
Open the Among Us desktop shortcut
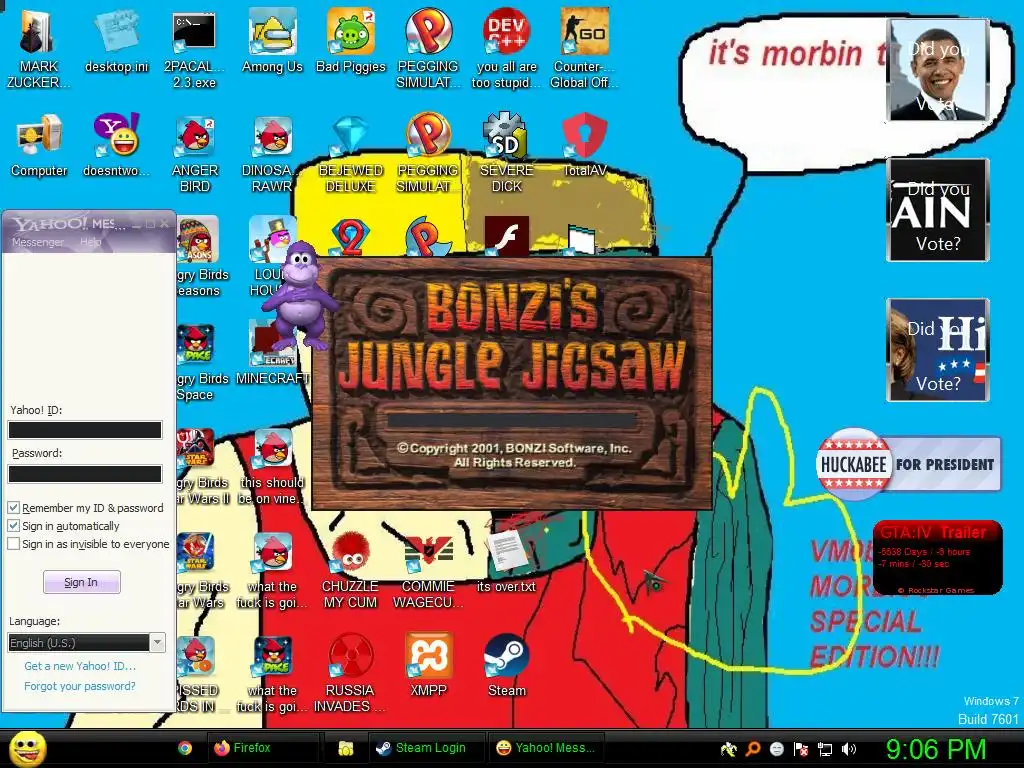pyautogui.click(x=272, y=40)
